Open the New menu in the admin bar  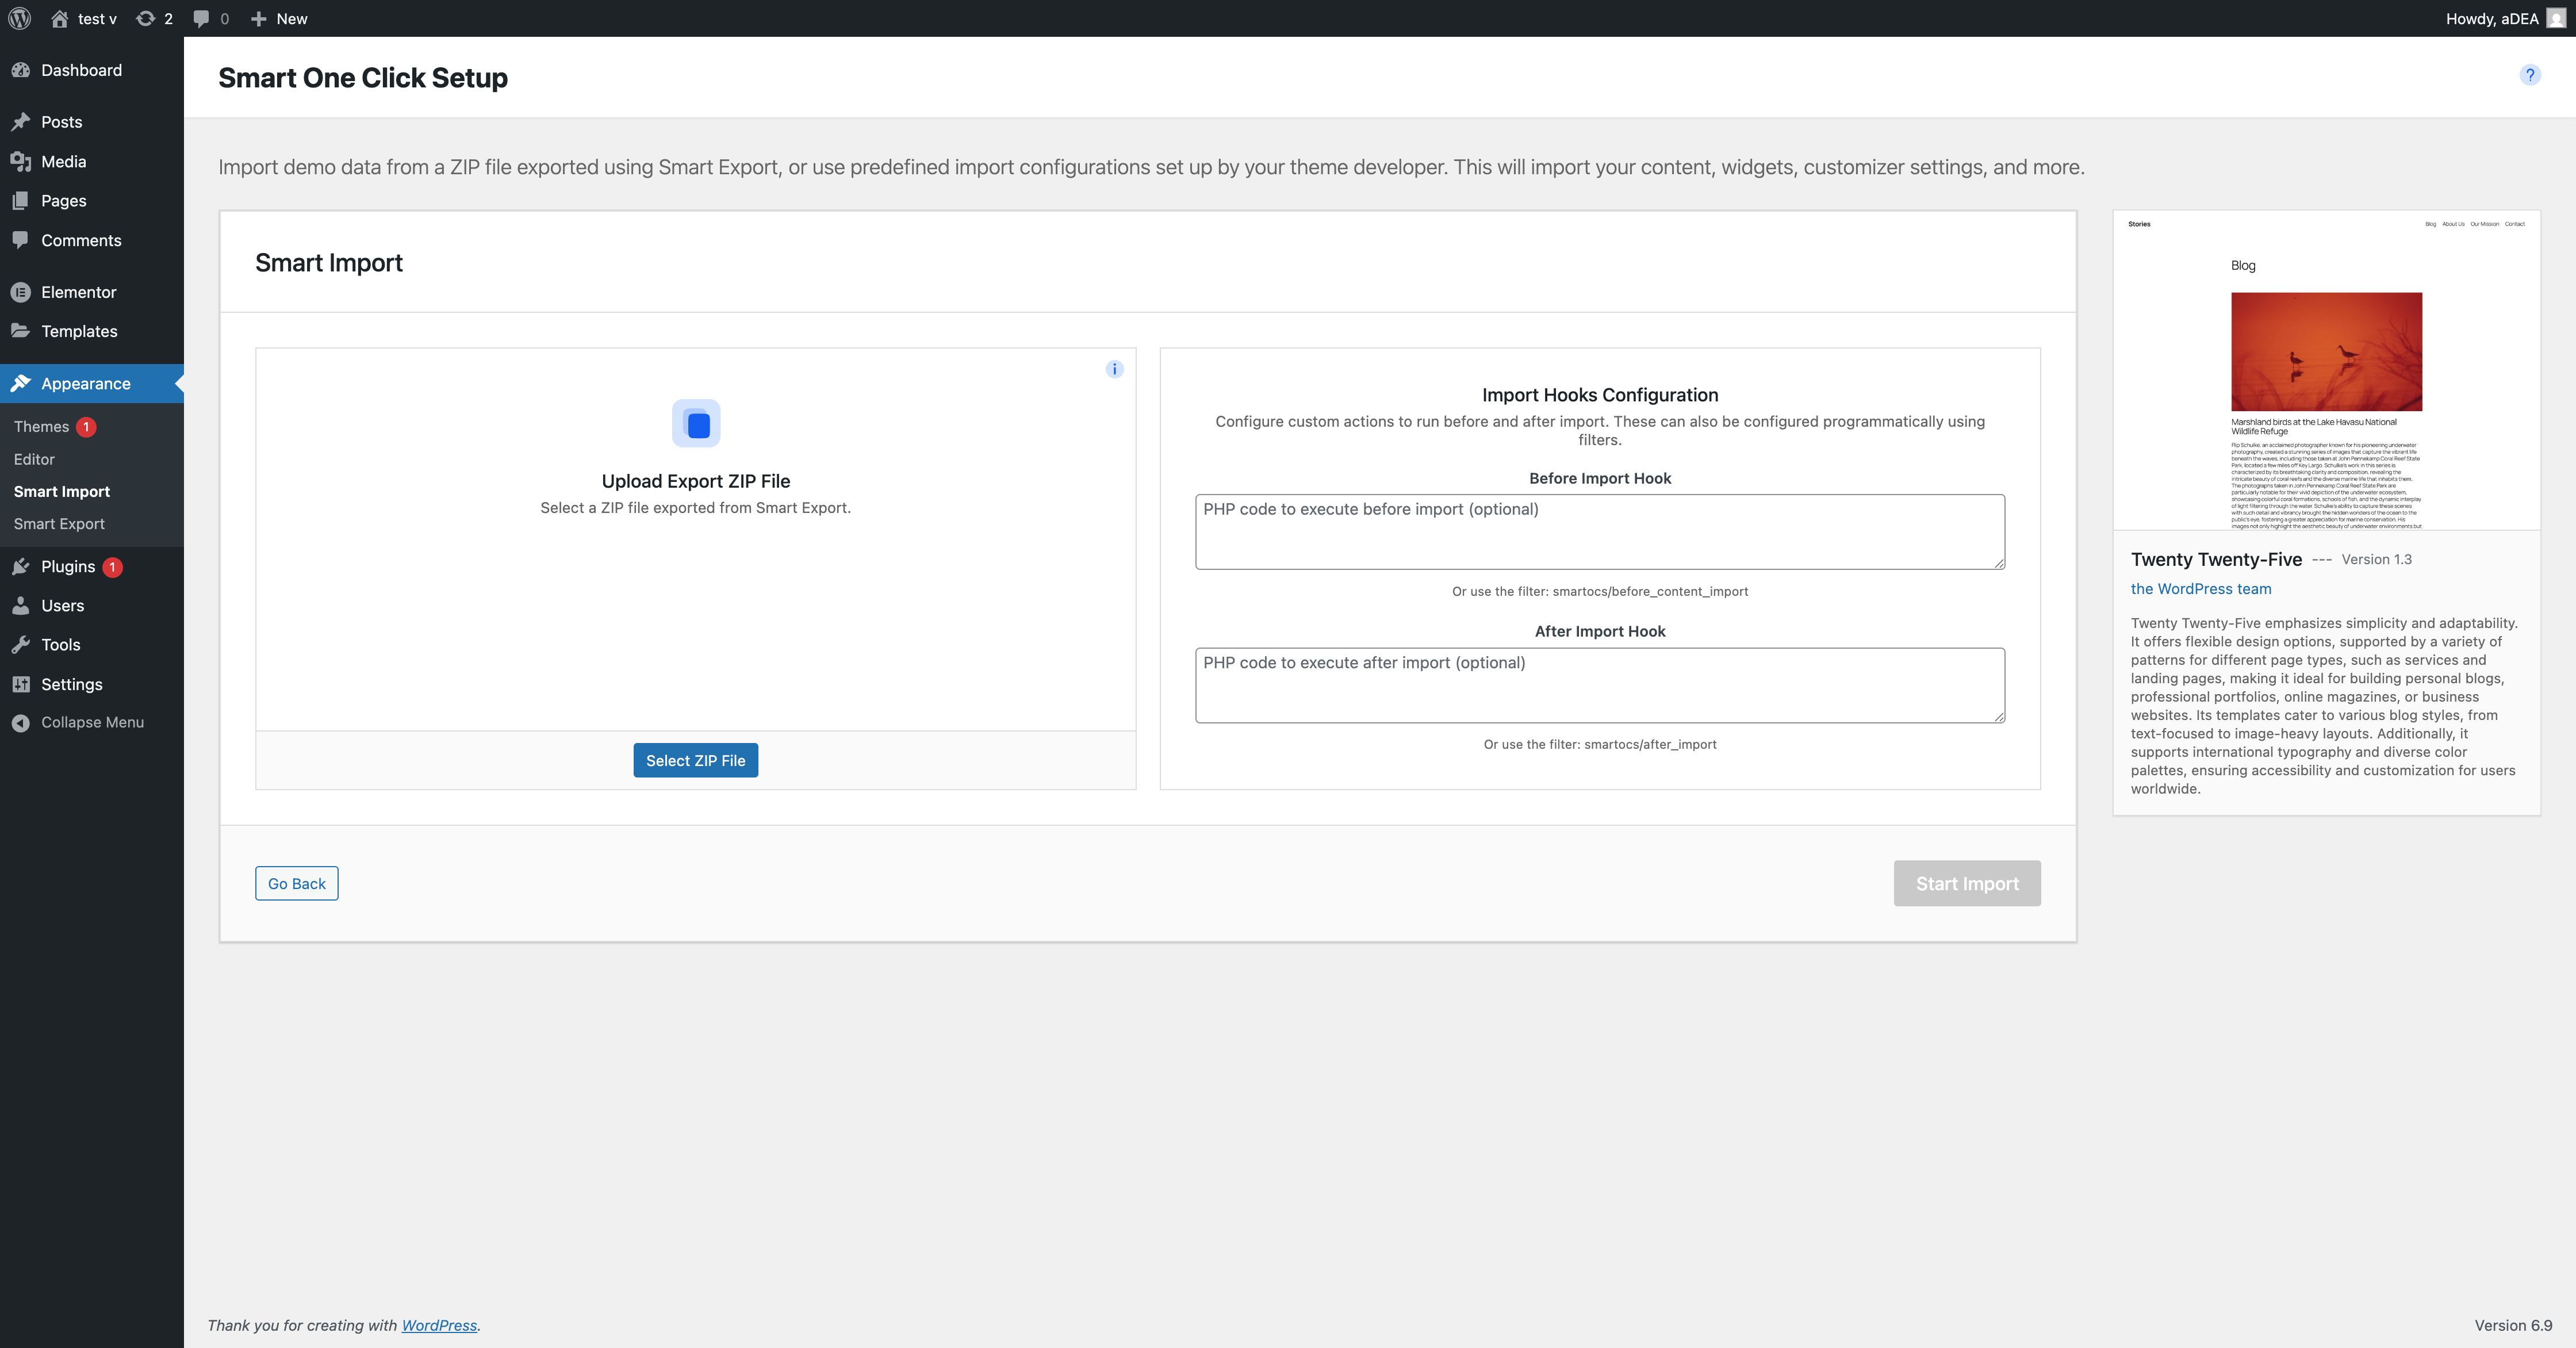(278, 18)
